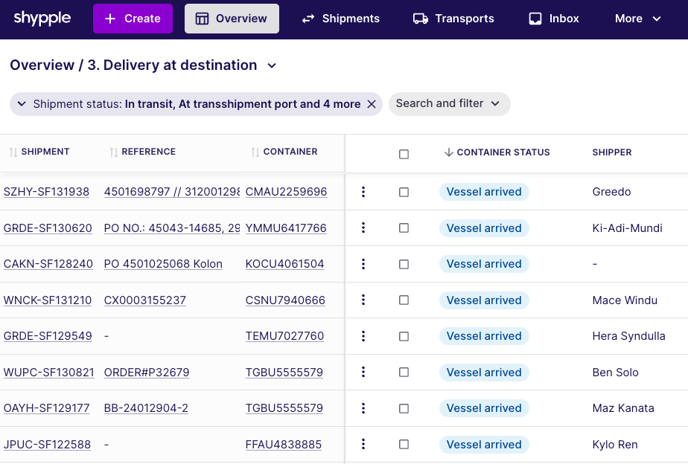Open the Search and filter dropdown
The image size is (688, 464).
click(449, 104)
